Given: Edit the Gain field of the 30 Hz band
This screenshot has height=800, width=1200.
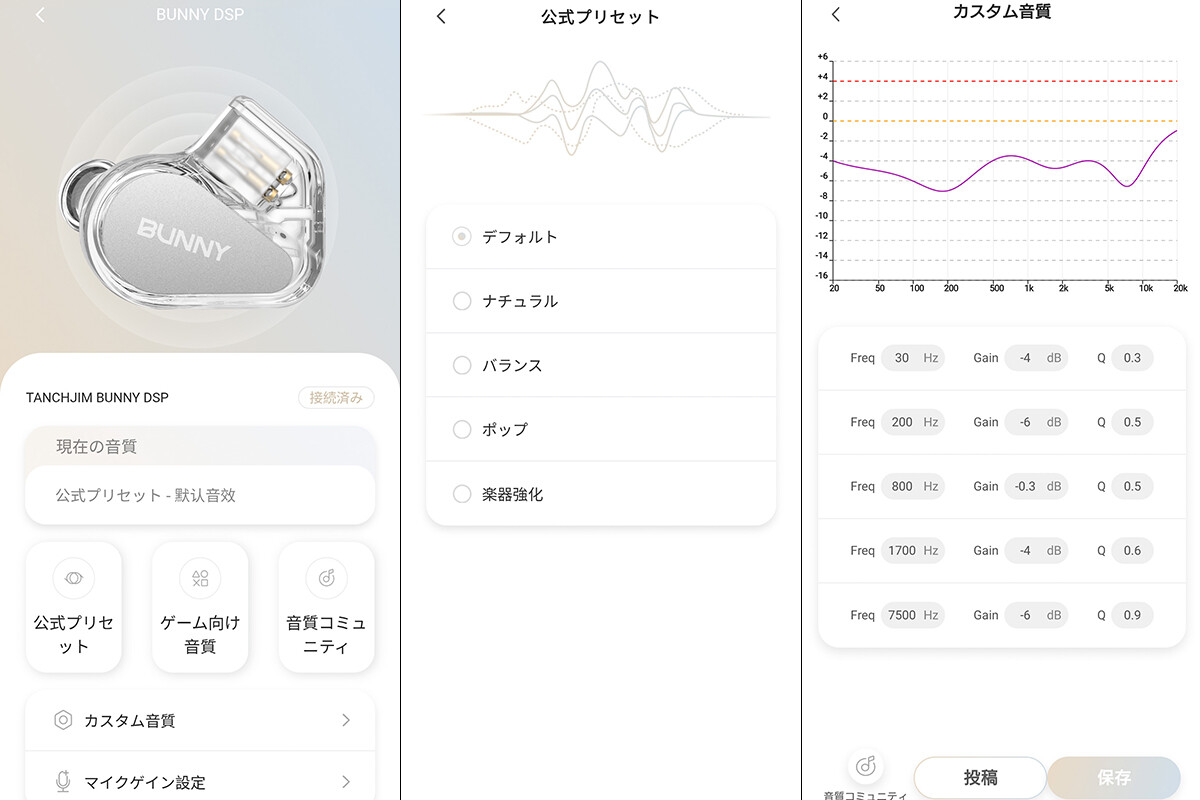Looking at the screenshot, I should click(x=1036, y=358).
